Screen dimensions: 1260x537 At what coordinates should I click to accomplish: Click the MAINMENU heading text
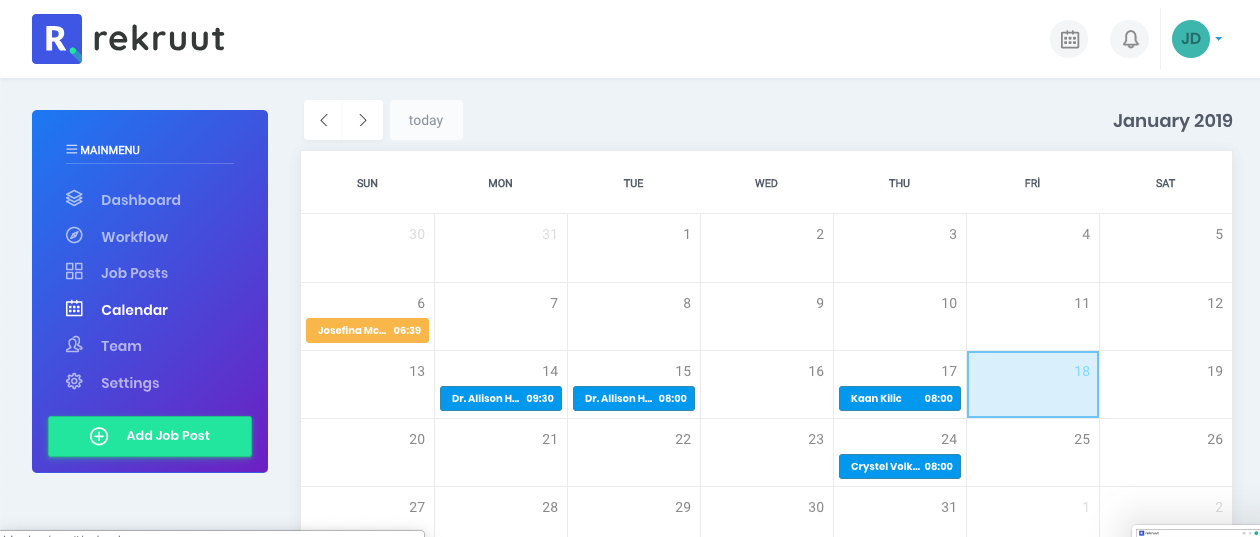110,150
